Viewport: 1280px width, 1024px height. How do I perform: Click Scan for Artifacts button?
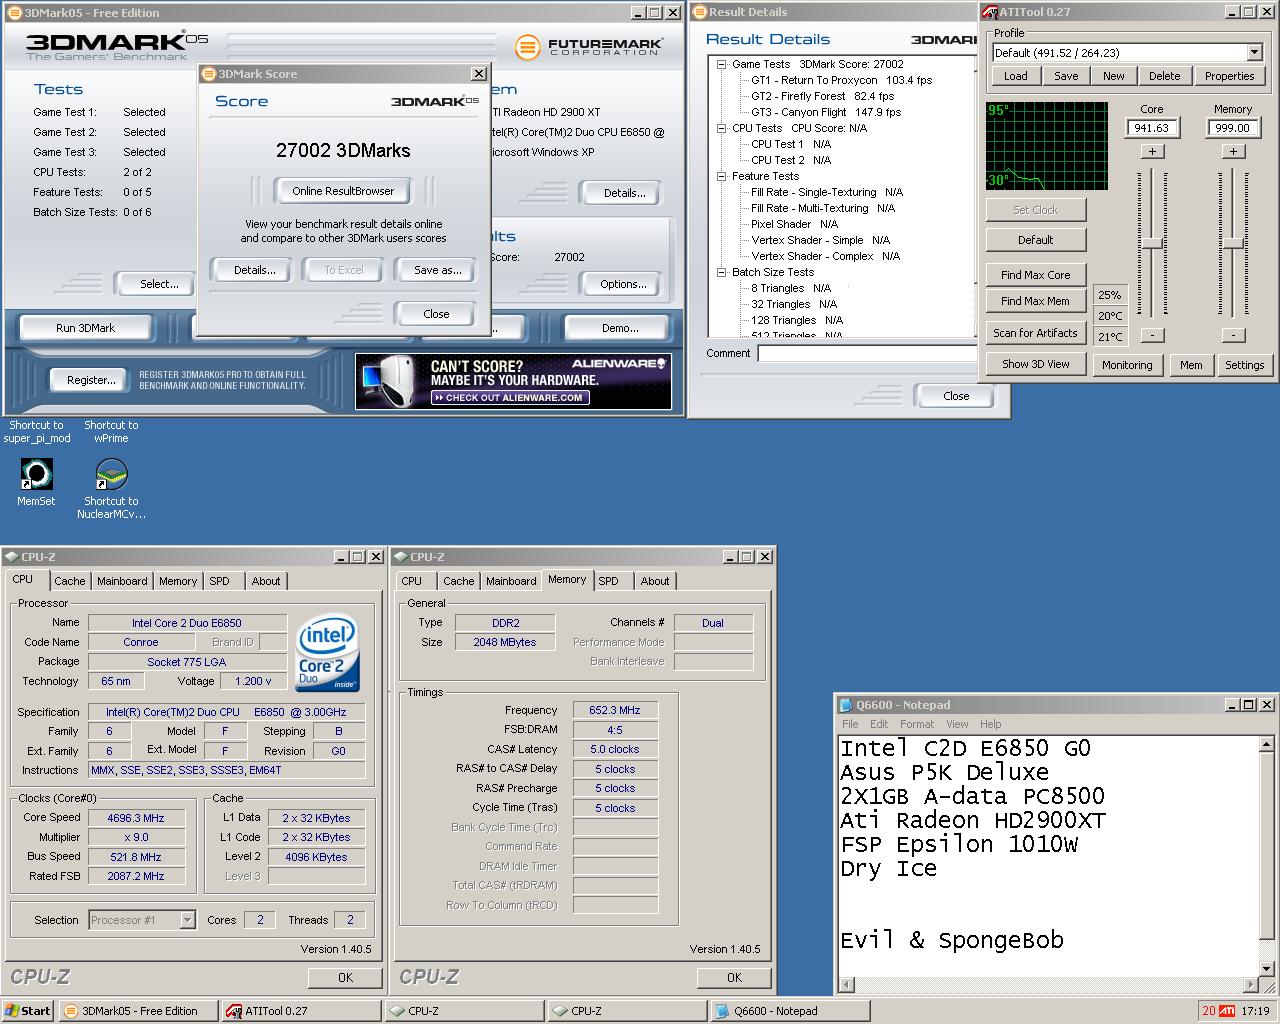coord(1035,333)
